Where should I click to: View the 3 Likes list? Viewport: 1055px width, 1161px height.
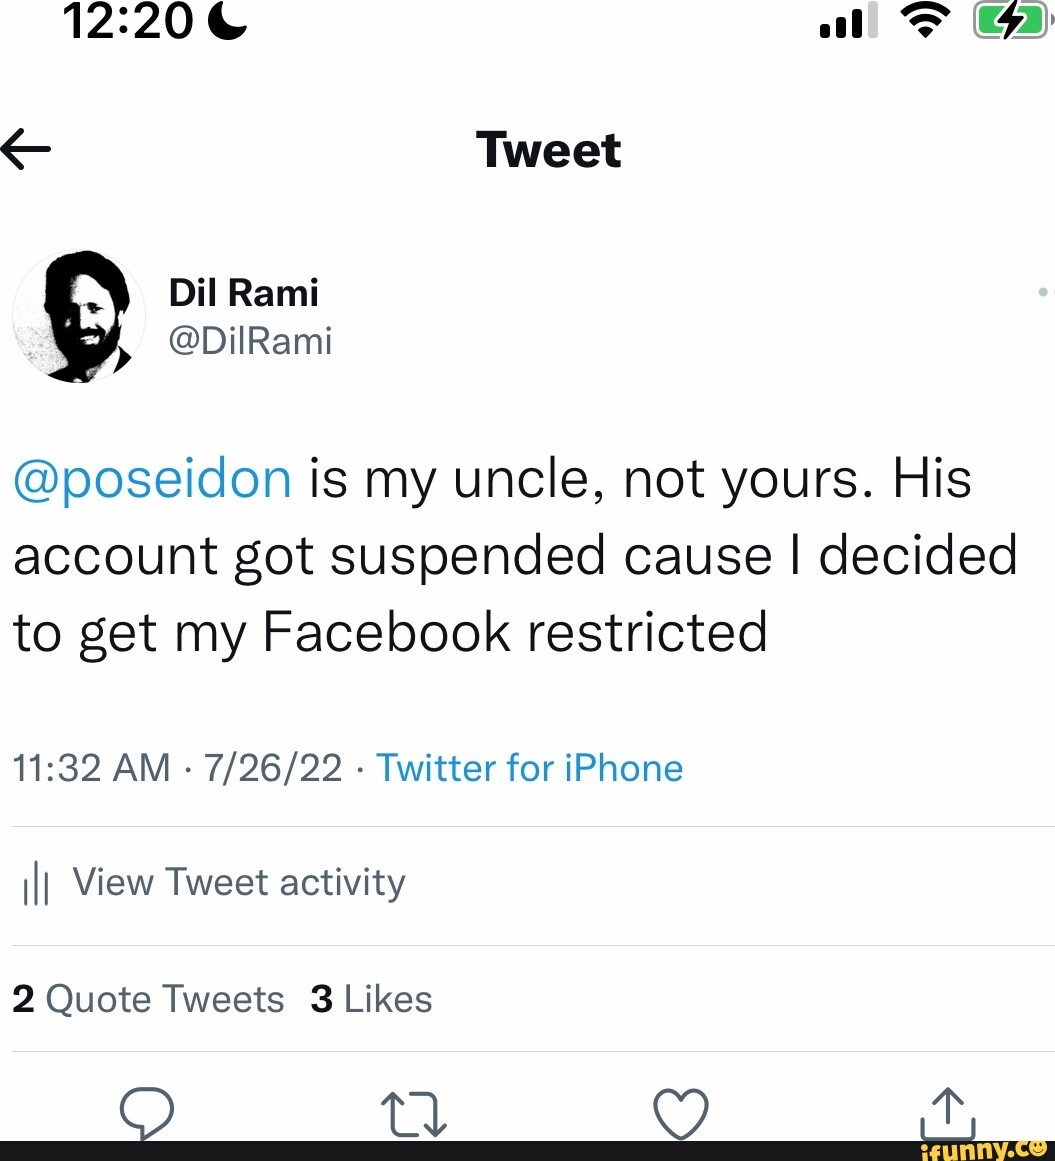click(371, 999)
